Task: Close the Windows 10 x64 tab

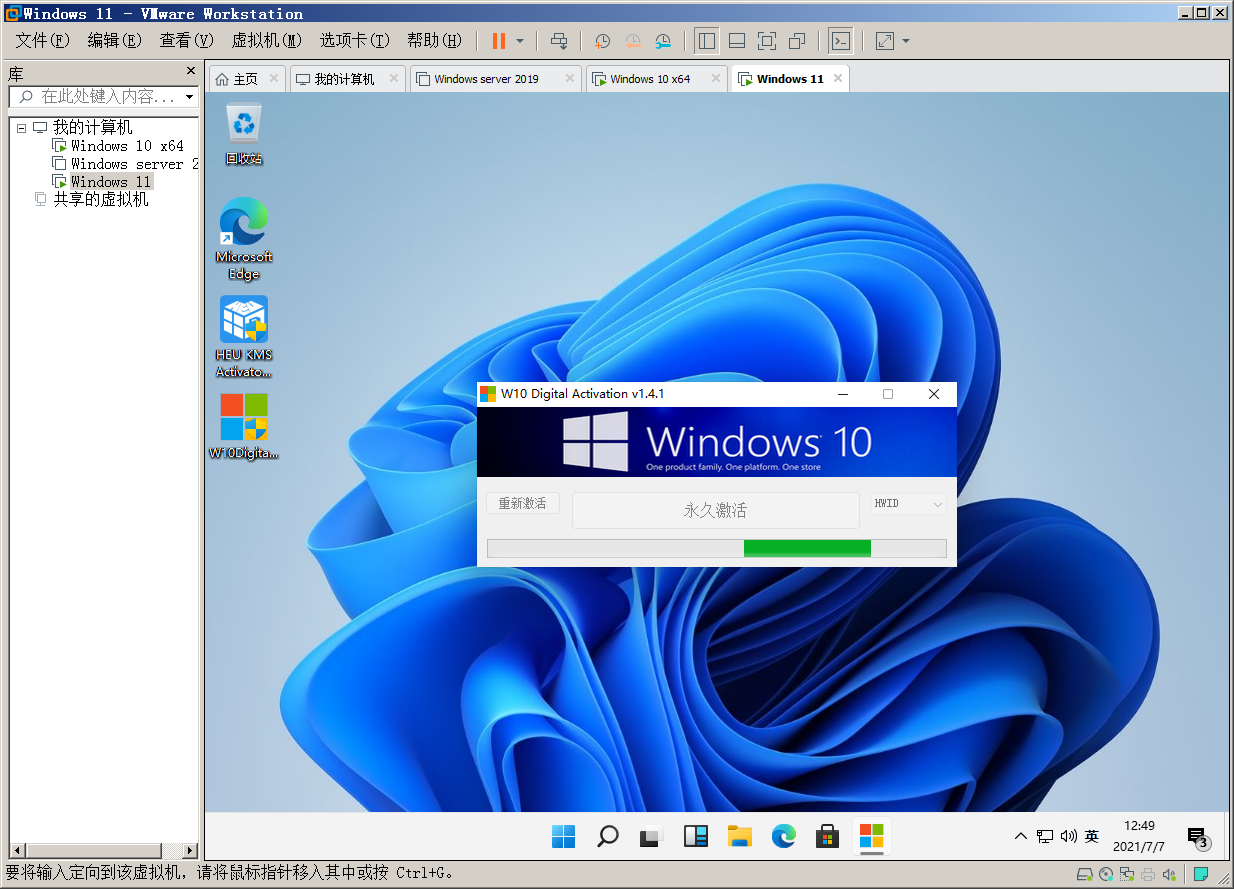Action: point(716,78)
